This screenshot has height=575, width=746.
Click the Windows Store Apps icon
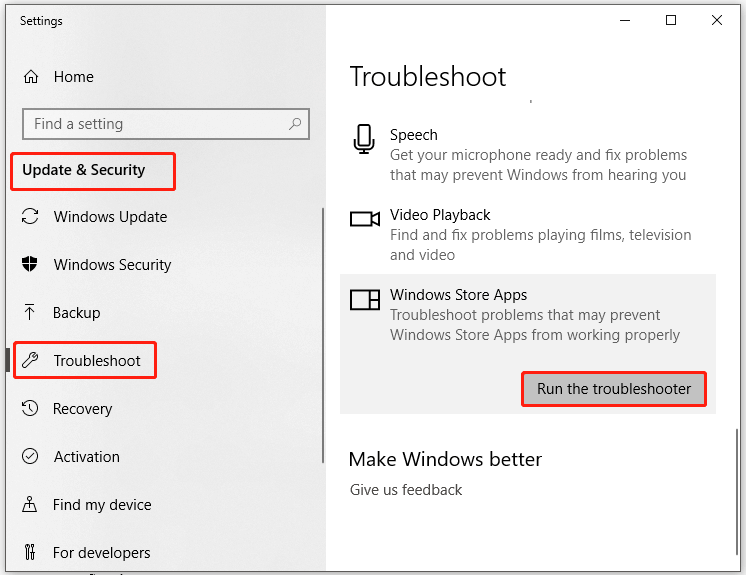(x=364, y=299)
